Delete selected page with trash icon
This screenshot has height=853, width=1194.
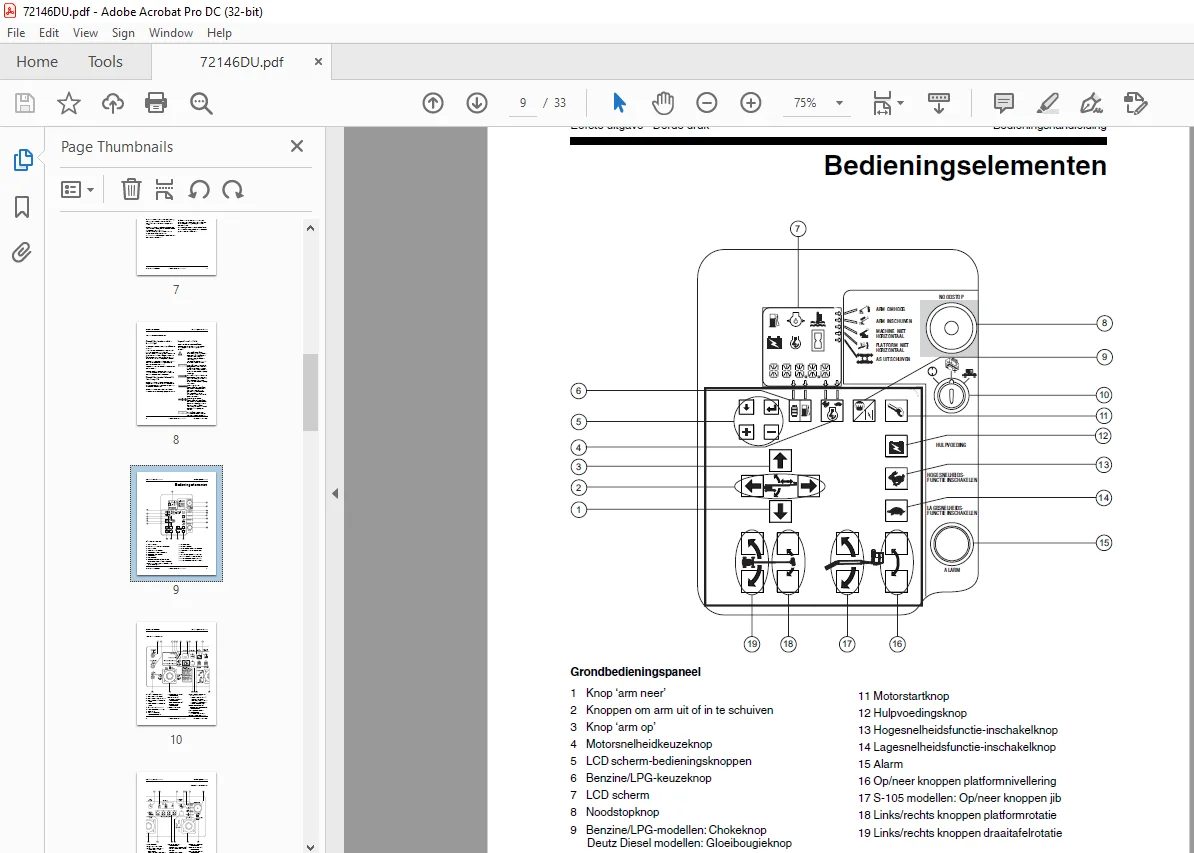tap(131, 189)
